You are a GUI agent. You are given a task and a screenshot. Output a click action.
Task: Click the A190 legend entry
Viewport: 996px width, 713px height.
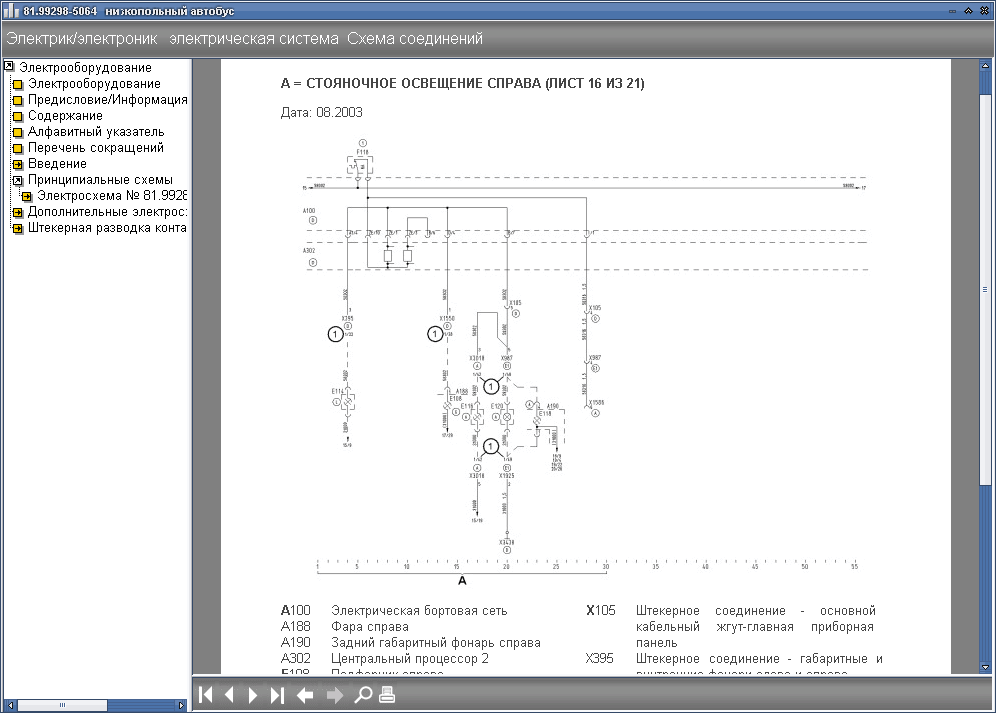point(410,642)
